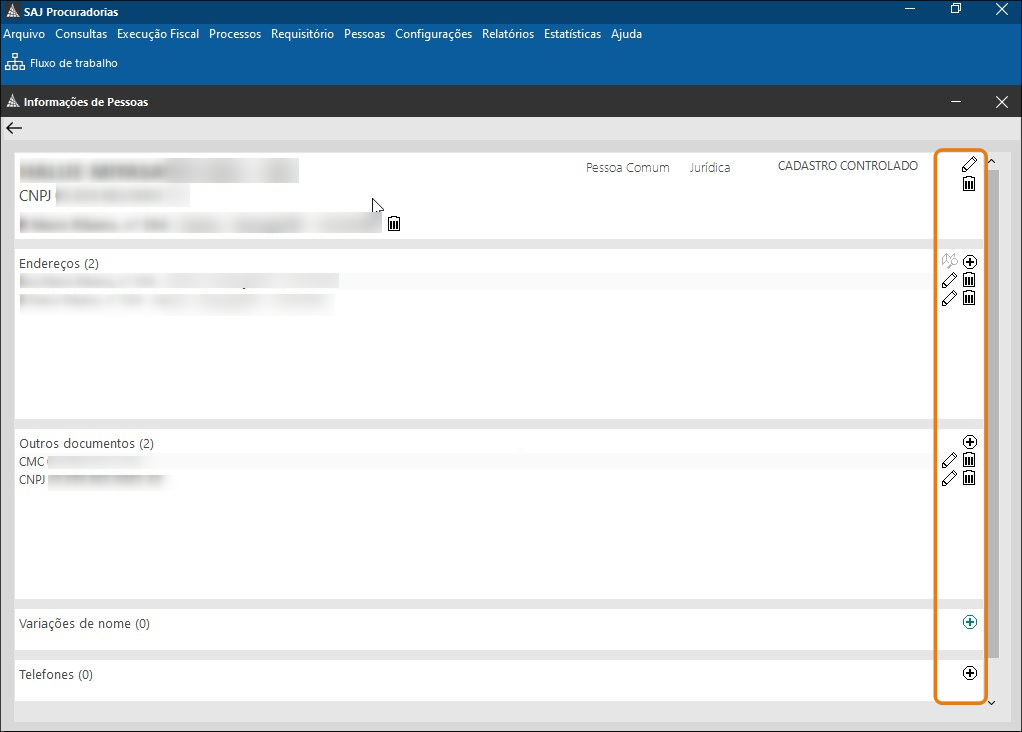Go back using the left arrow
Screen dimensions: 1022x732
14,128
